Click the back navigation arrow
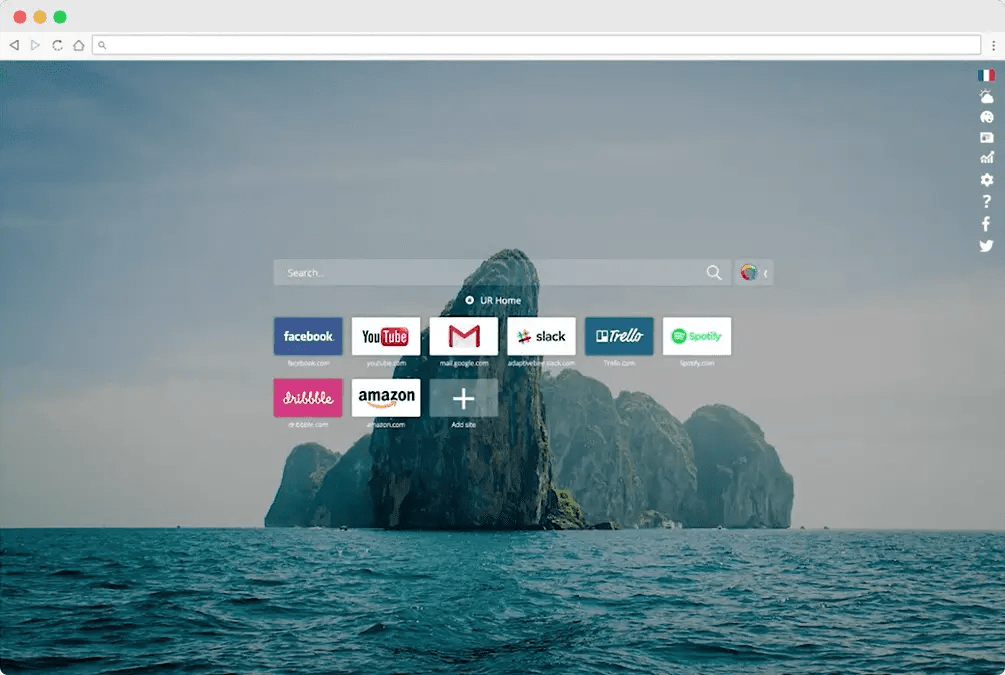The image size is (1005, 675). coord(13,44)
